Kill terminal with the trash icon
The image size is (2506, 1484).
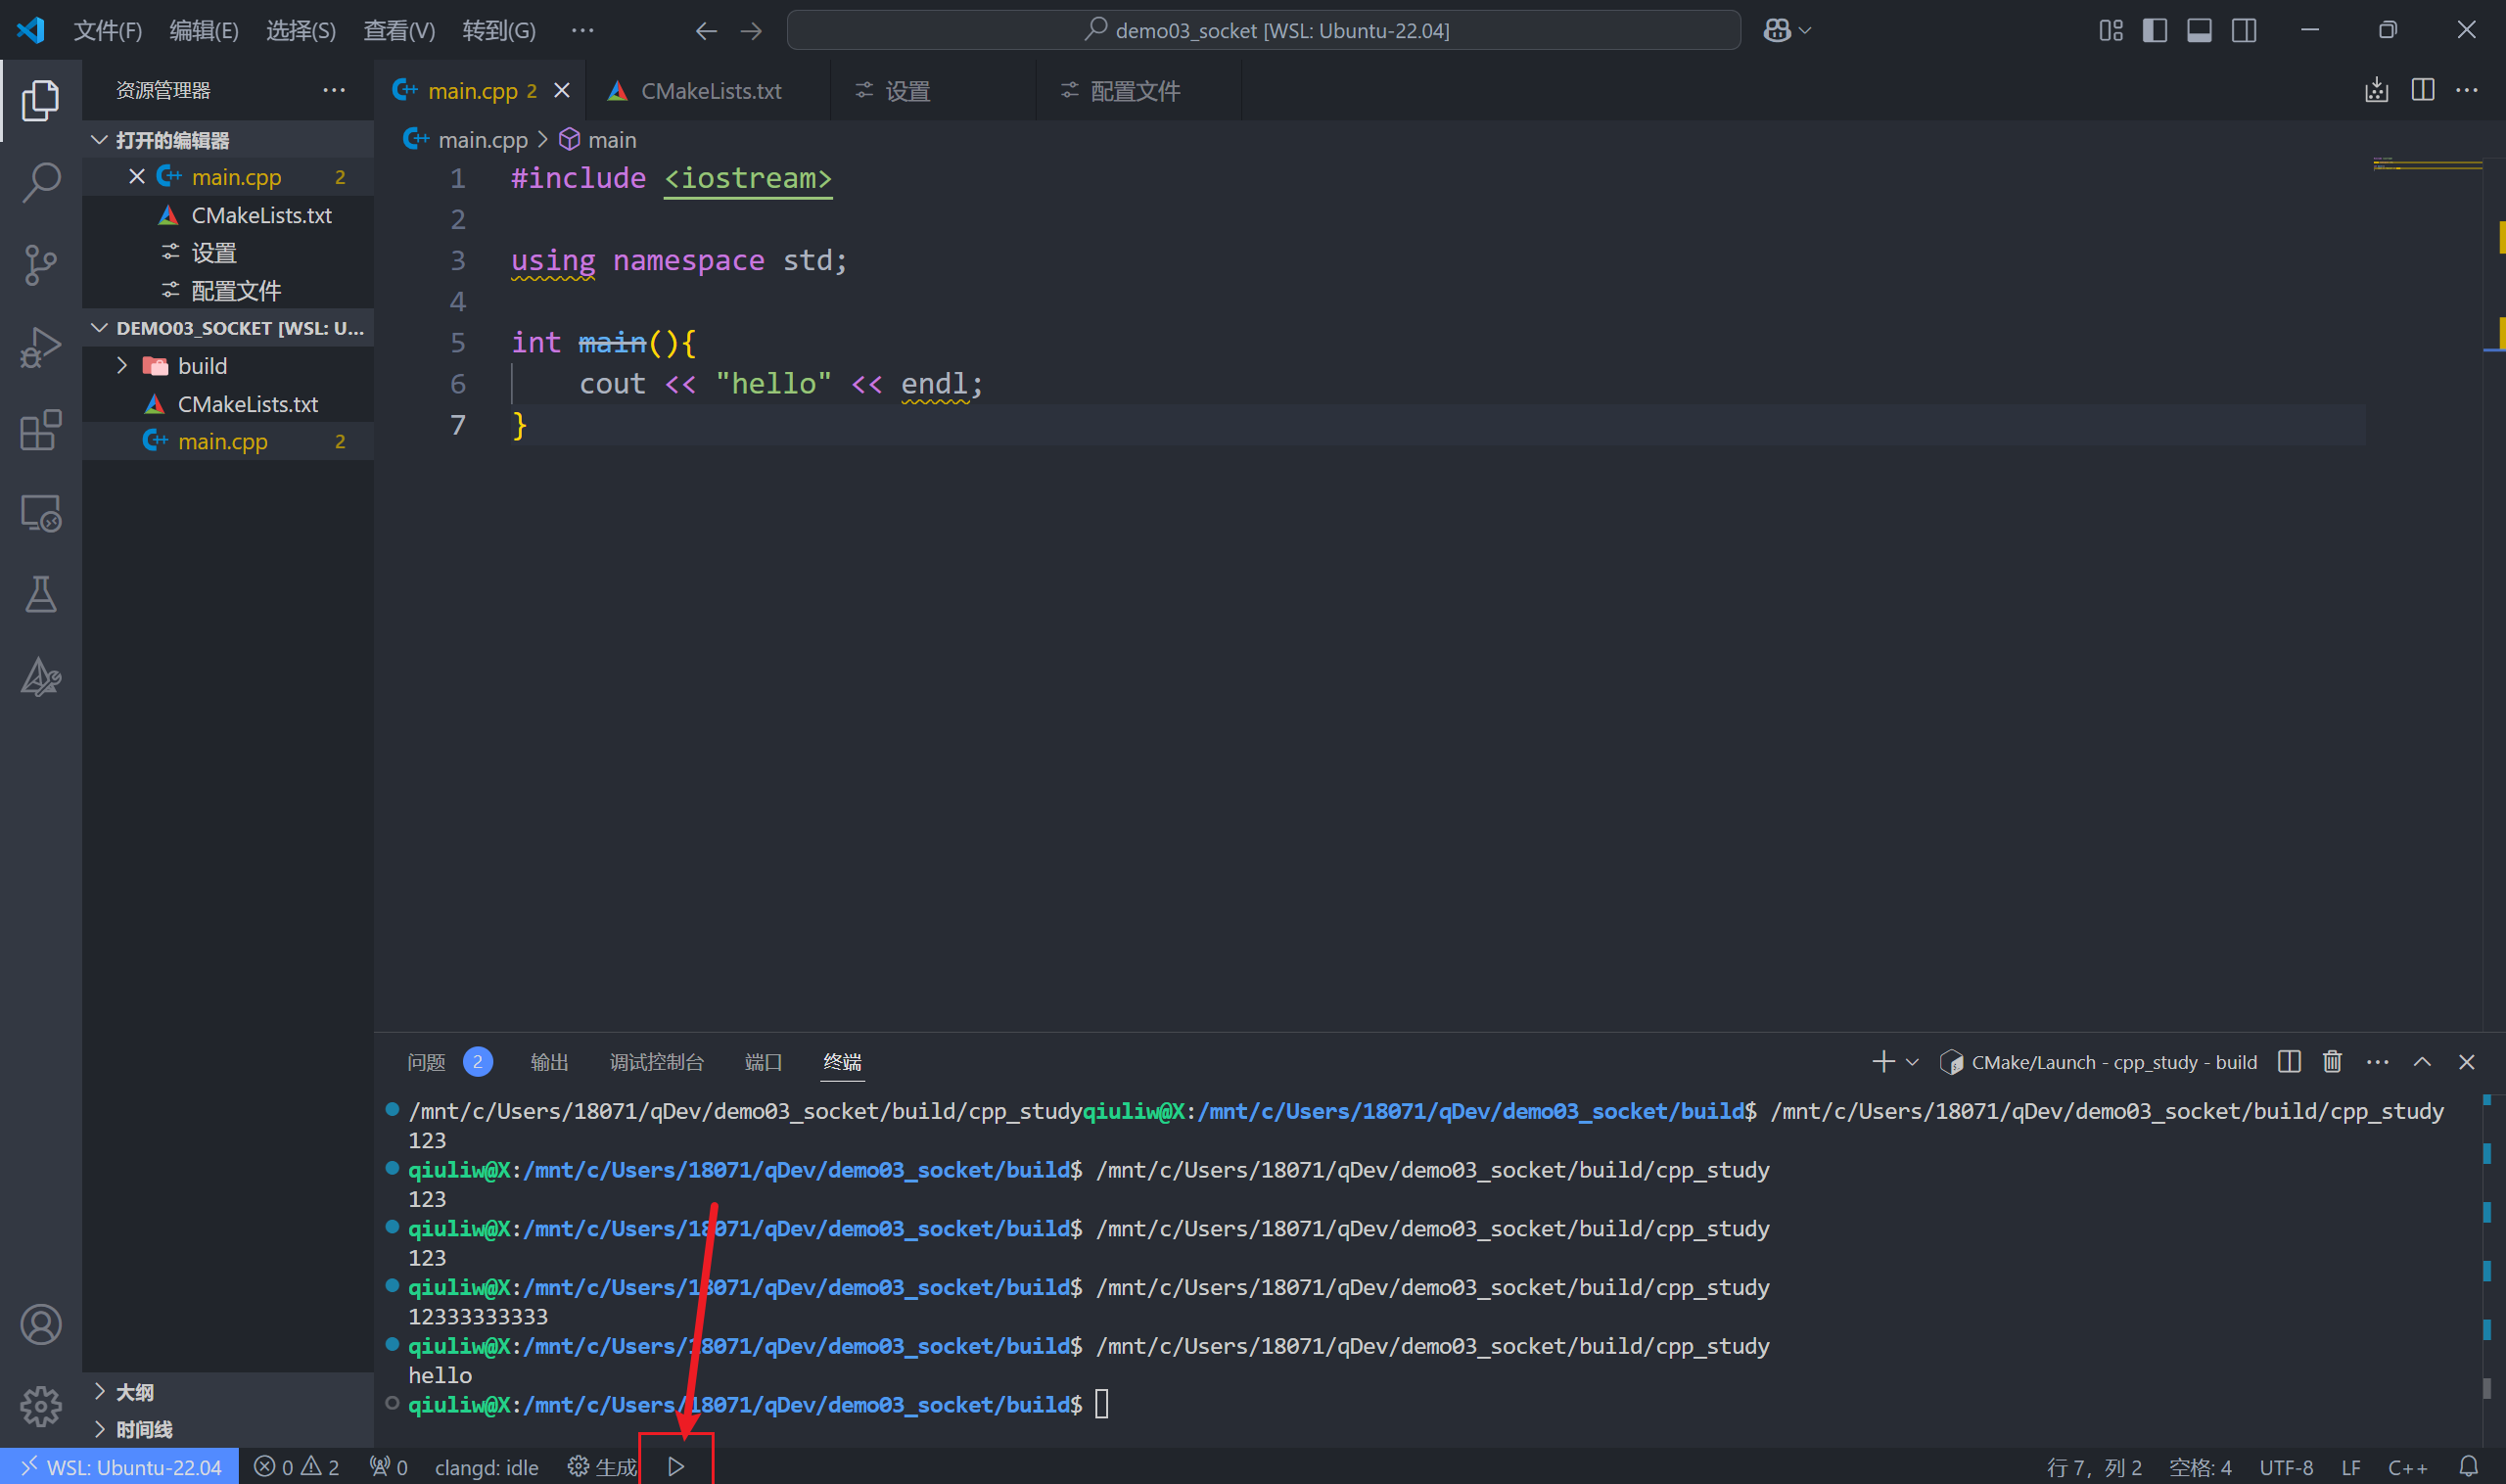[2331, 1062]
